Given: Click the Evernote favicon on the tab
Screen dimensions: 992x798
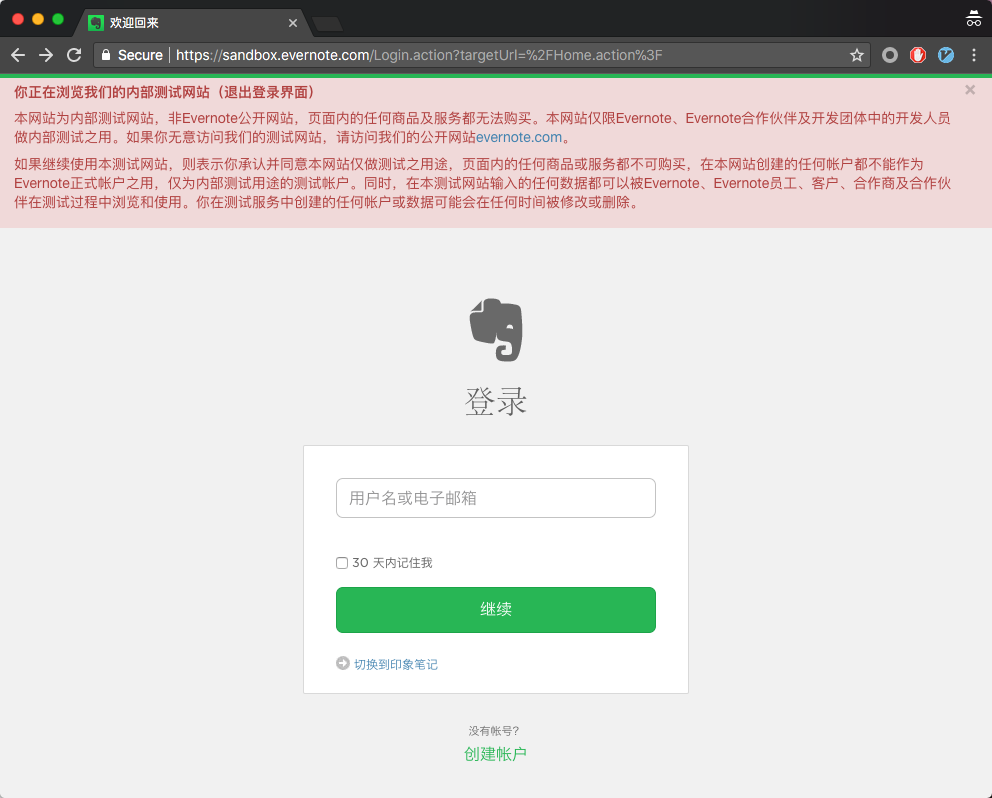Looking at the screenshot, I should tap(96, 23).
